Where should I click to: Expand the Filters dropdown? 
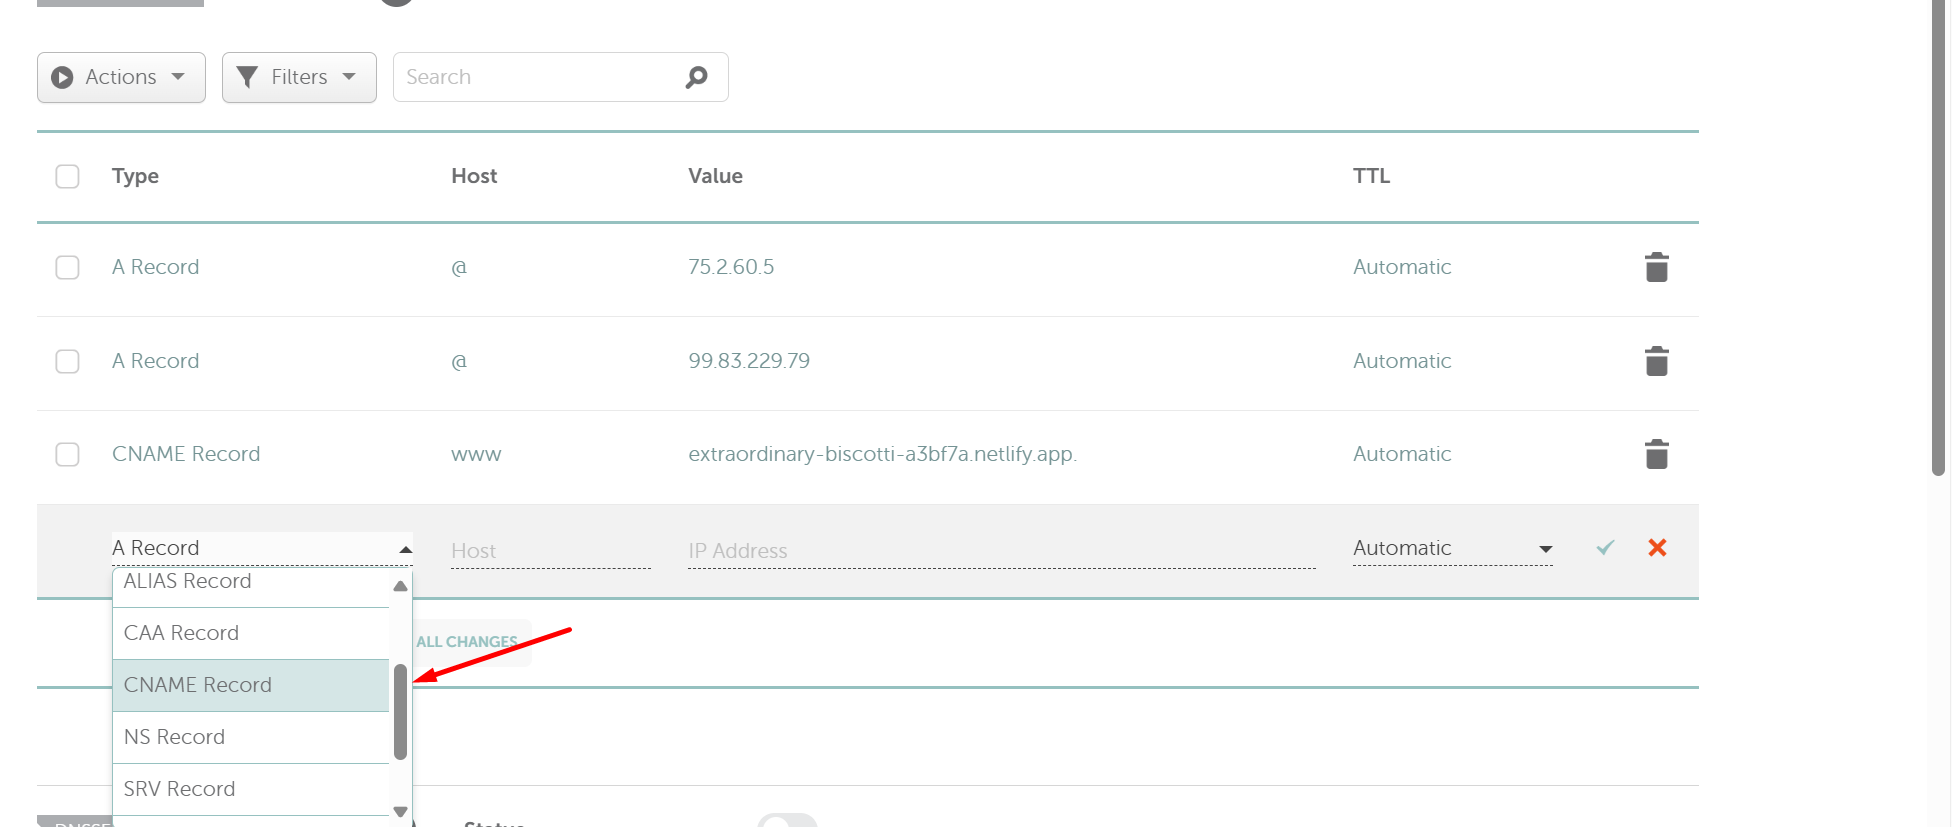[x=299, y=77]
